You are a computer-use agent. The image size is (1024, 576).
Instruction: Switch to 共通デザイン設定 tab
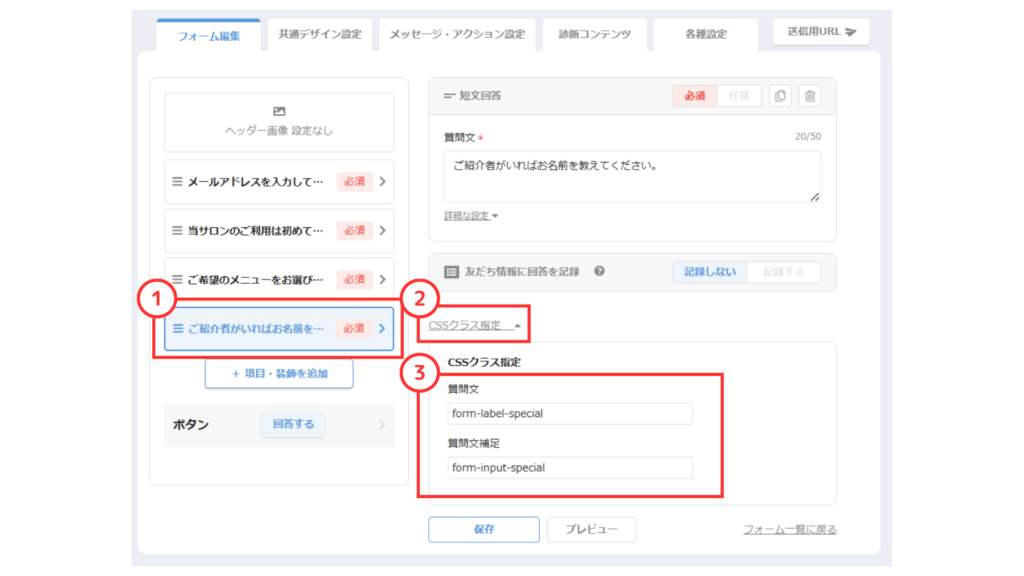coord(320,34)
